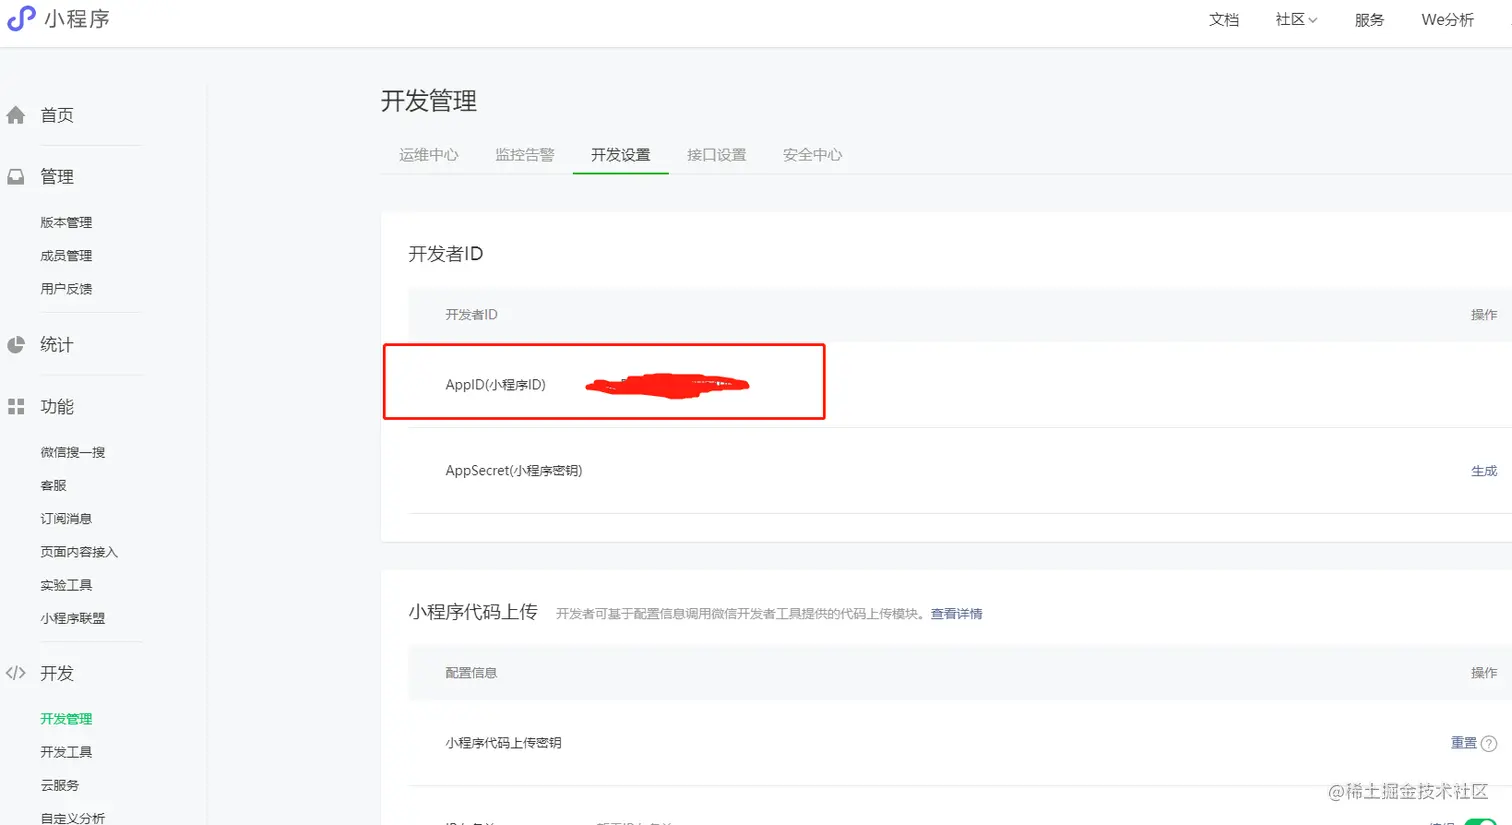
Task: Open We分析 from the top menu
Action: tap(1446, 19)
